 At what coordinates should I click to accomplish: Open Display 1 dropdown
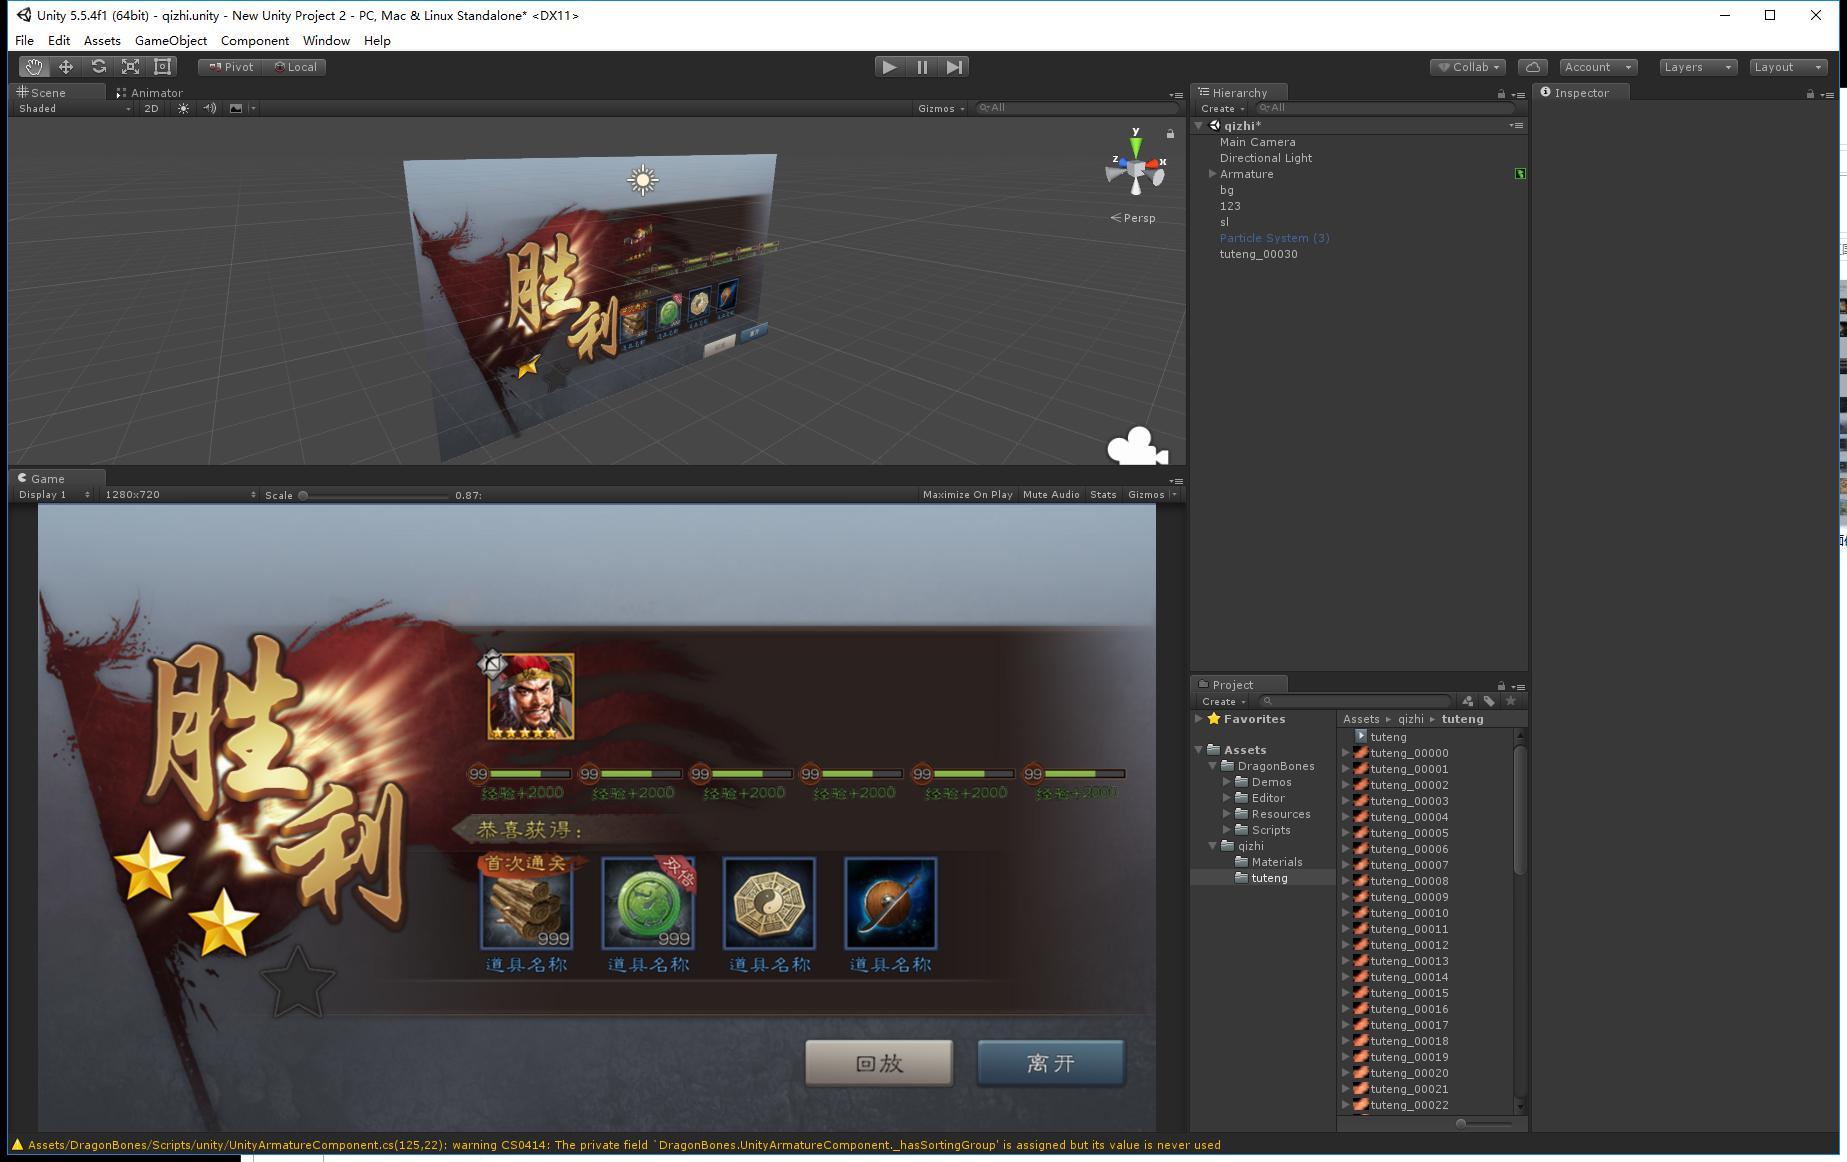point(54,495)
